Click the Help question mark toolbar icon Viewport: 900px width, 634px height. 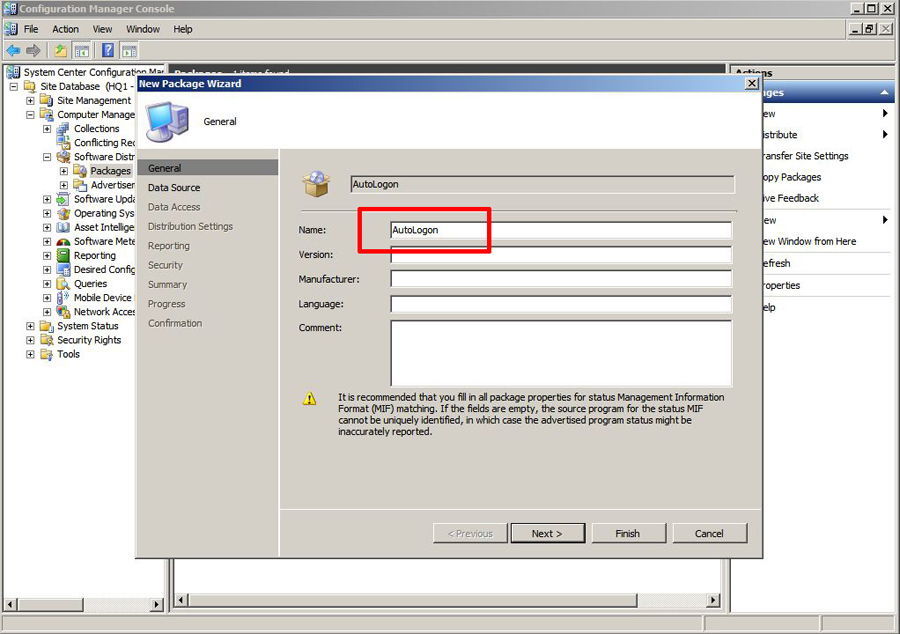(108, 50)
